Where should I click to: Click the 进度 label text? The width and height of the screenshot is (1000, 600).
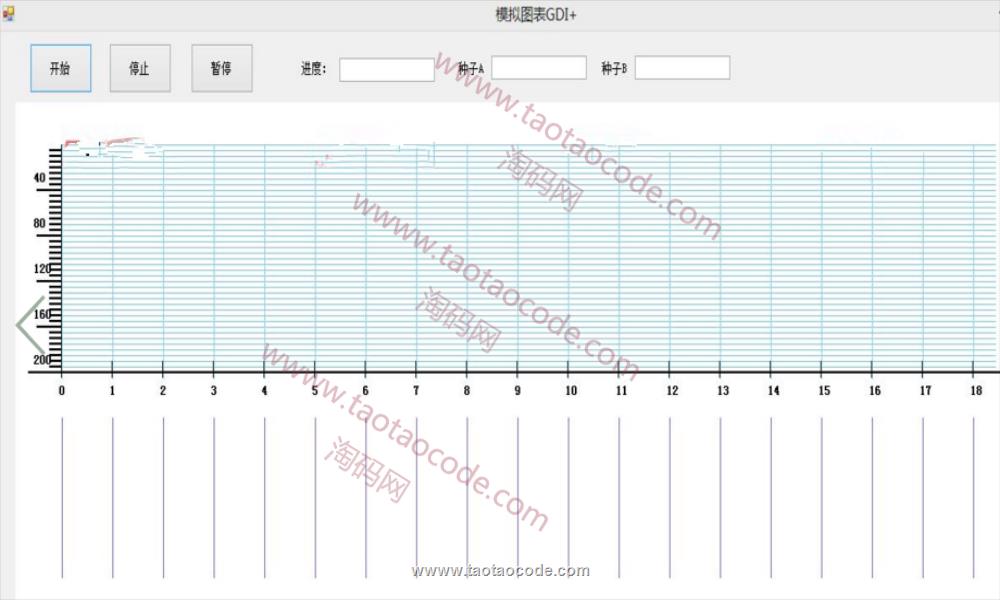point(314,69)
